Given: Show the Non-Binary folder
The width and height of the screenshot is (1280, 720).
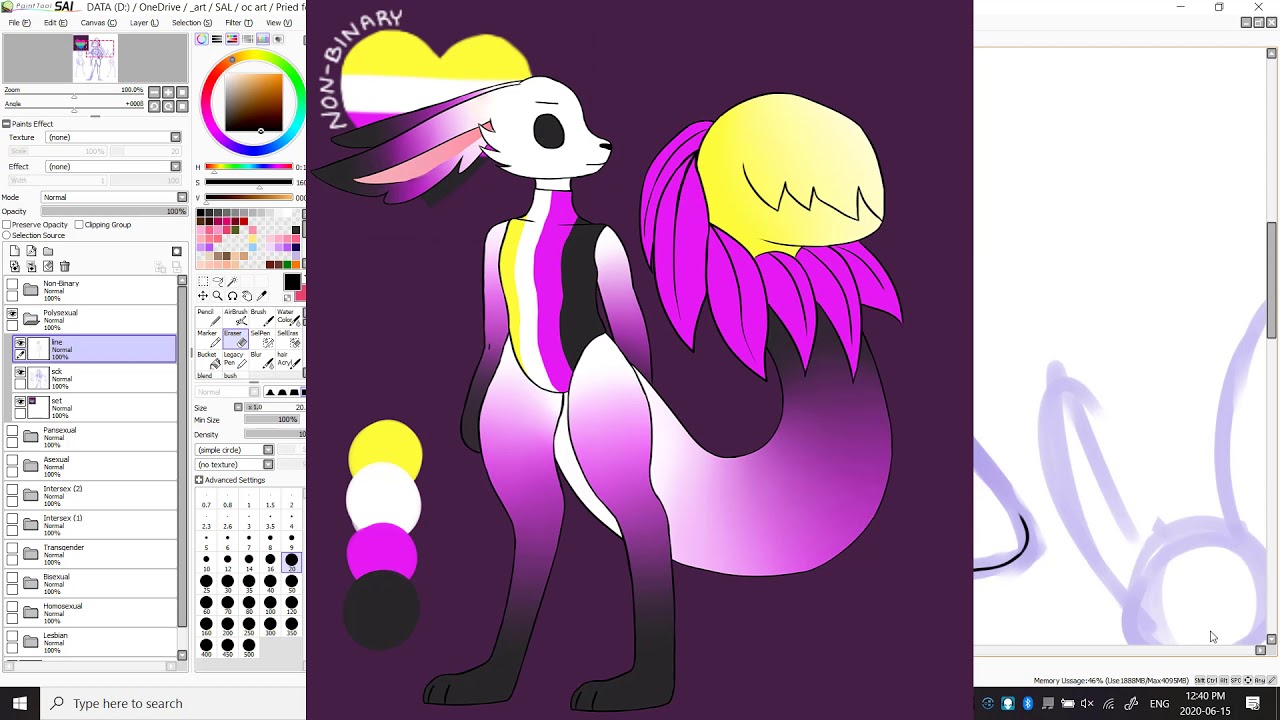Looking at the screenshot, I should coord(12,286).
